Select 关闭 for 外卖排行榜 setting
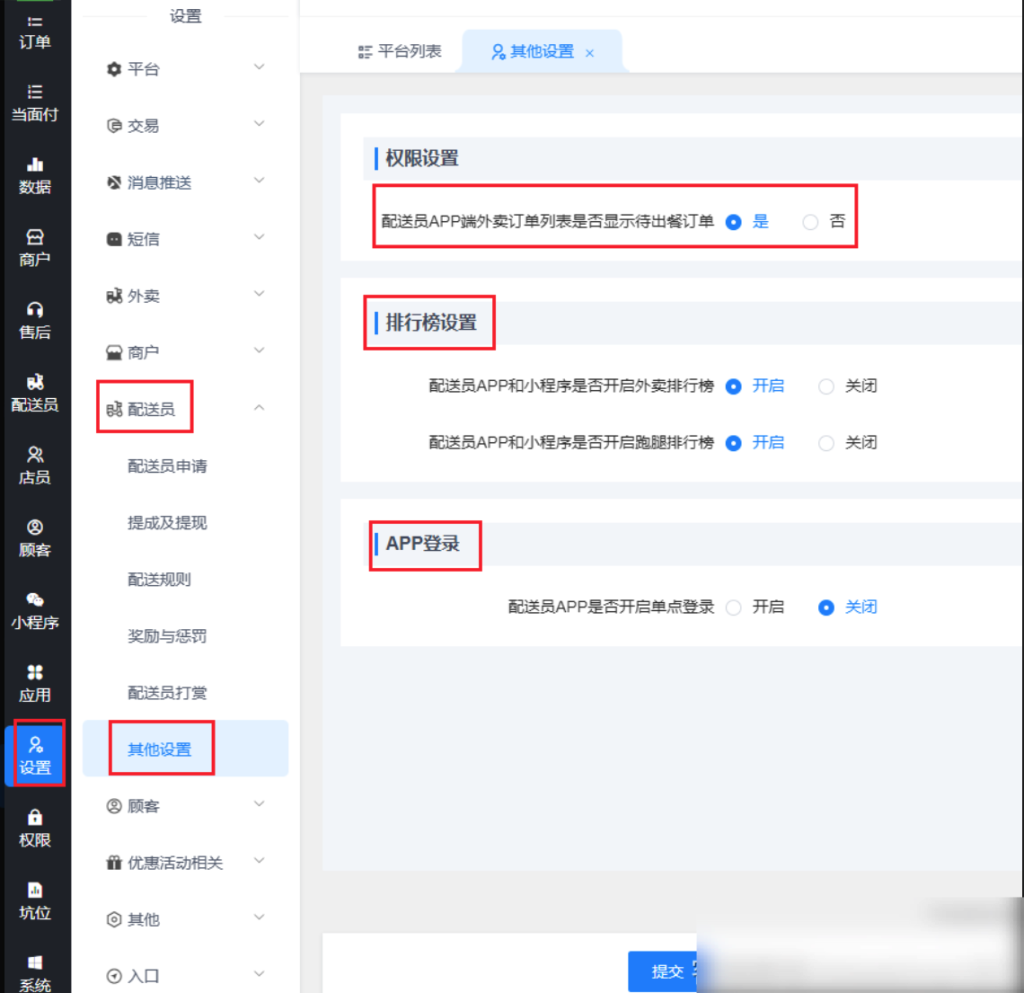 826,386
